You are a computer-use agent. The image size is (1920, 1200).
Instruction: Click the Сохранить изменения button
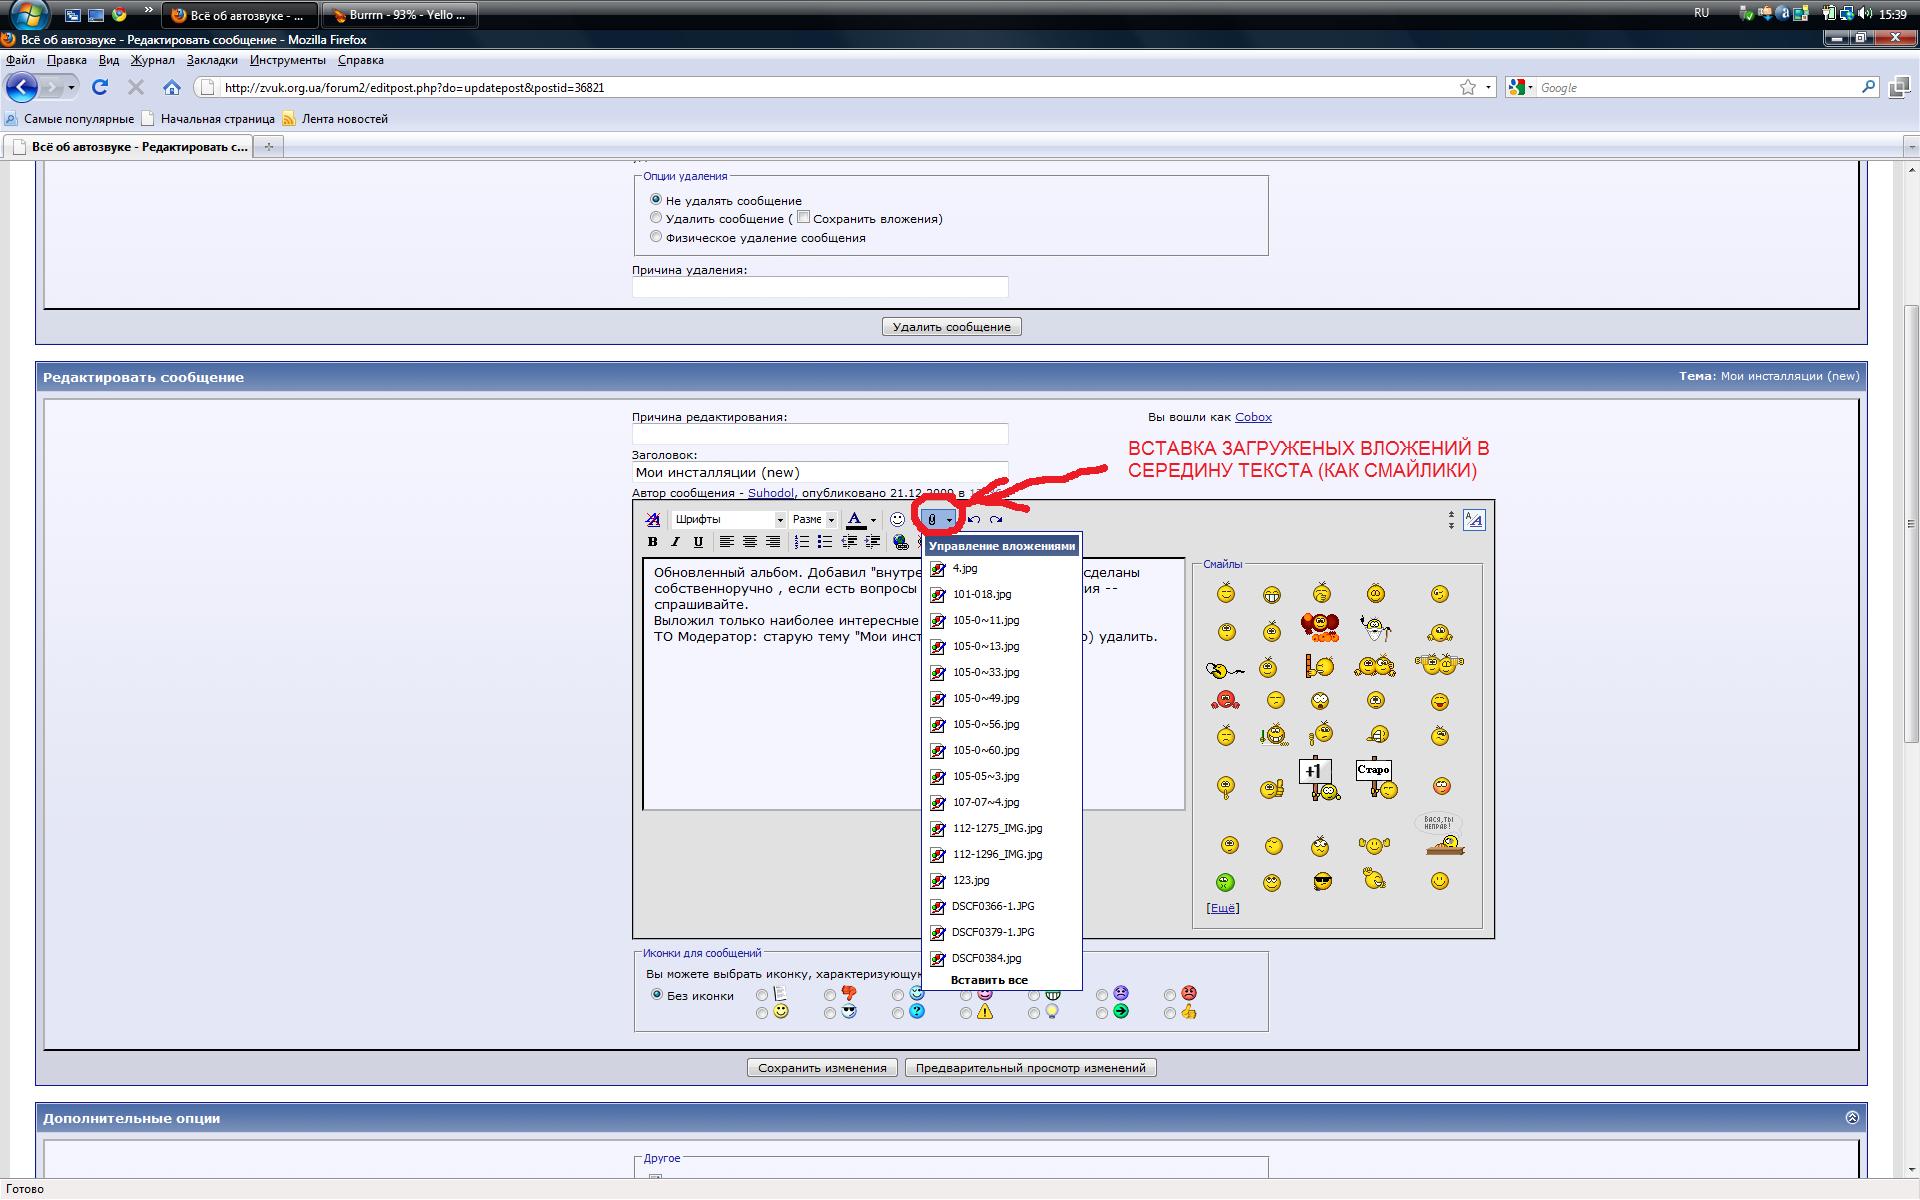(822, 1068)
